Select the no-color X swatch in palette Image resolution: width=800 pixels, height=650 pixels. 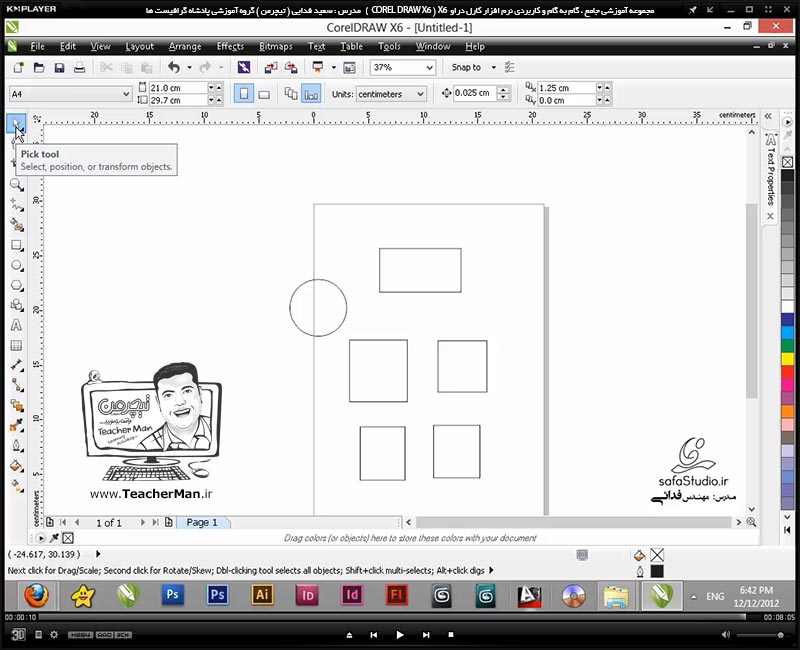(787, 162)
